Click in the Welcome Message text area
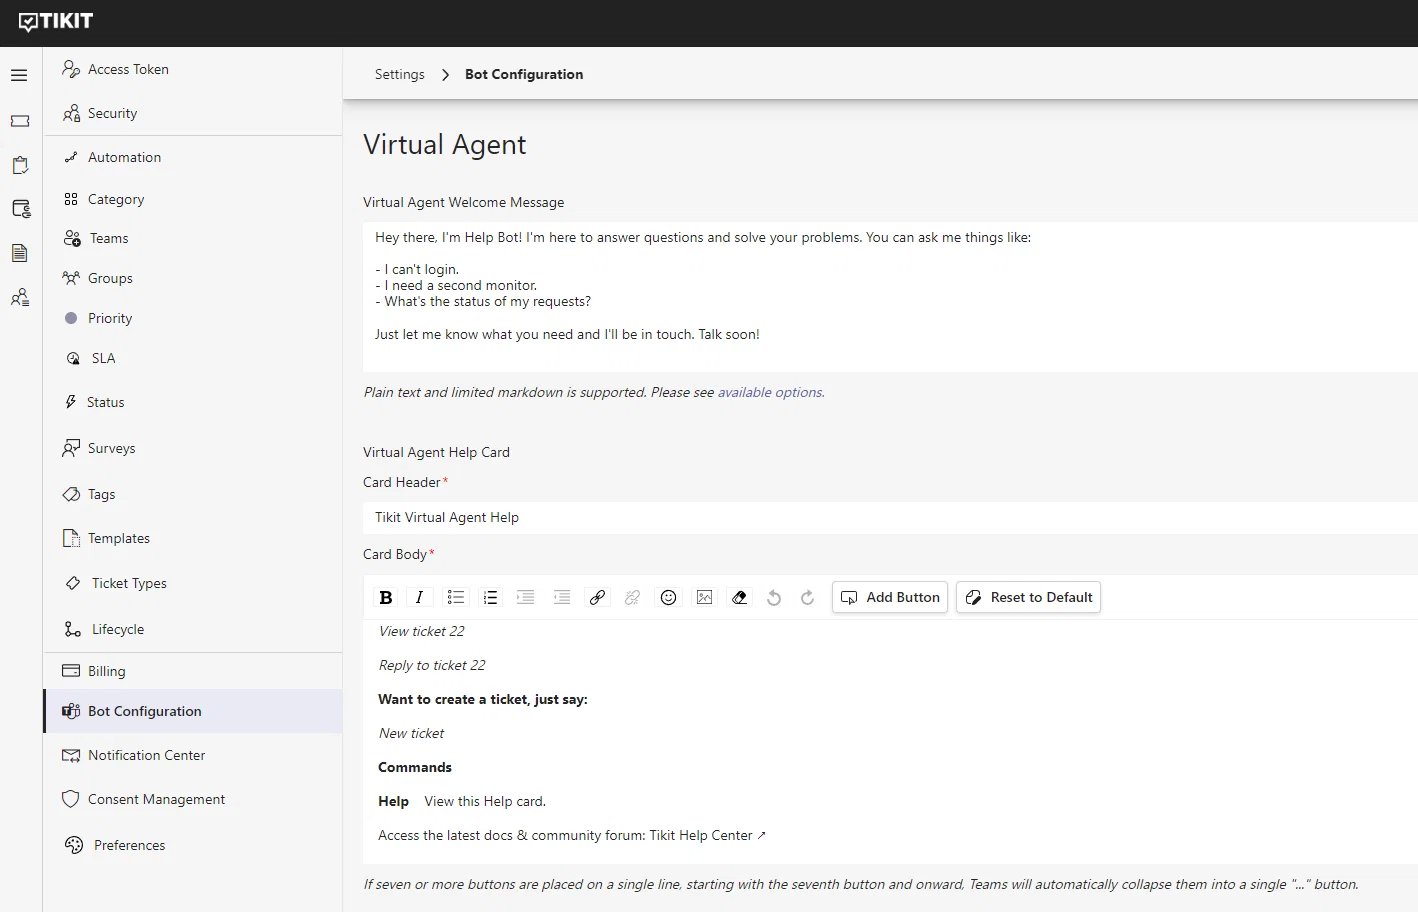The image size is (1418, 912). coord(890,297)
